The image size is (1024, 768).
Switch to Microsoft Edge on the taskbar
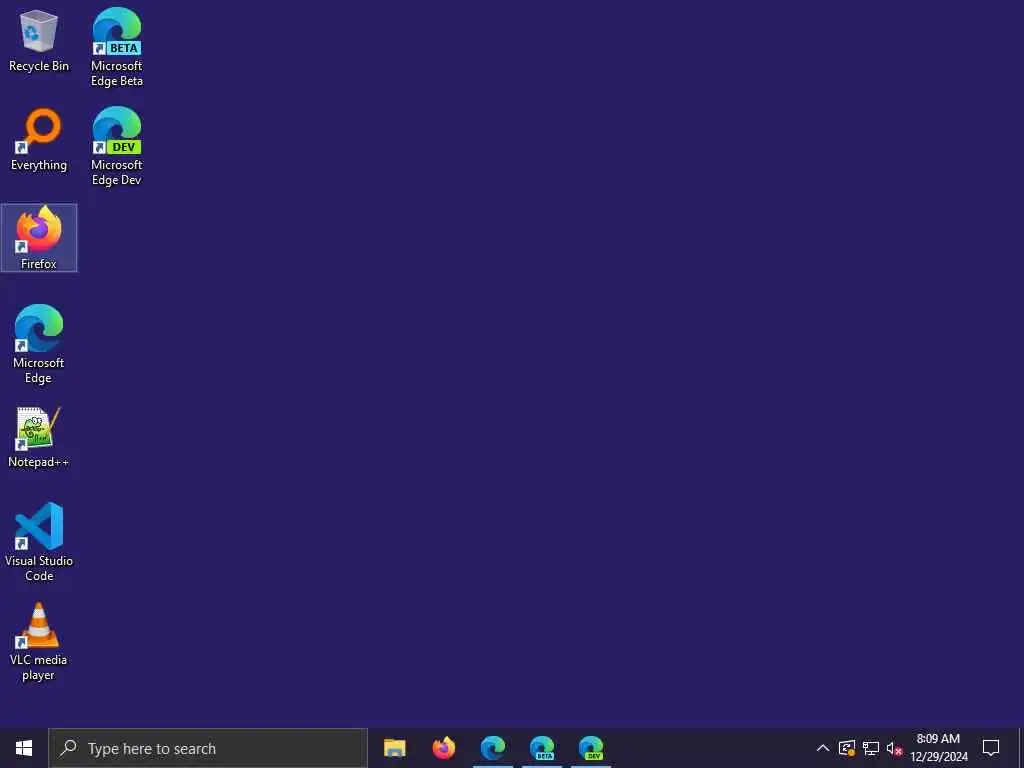pos(493,748)
